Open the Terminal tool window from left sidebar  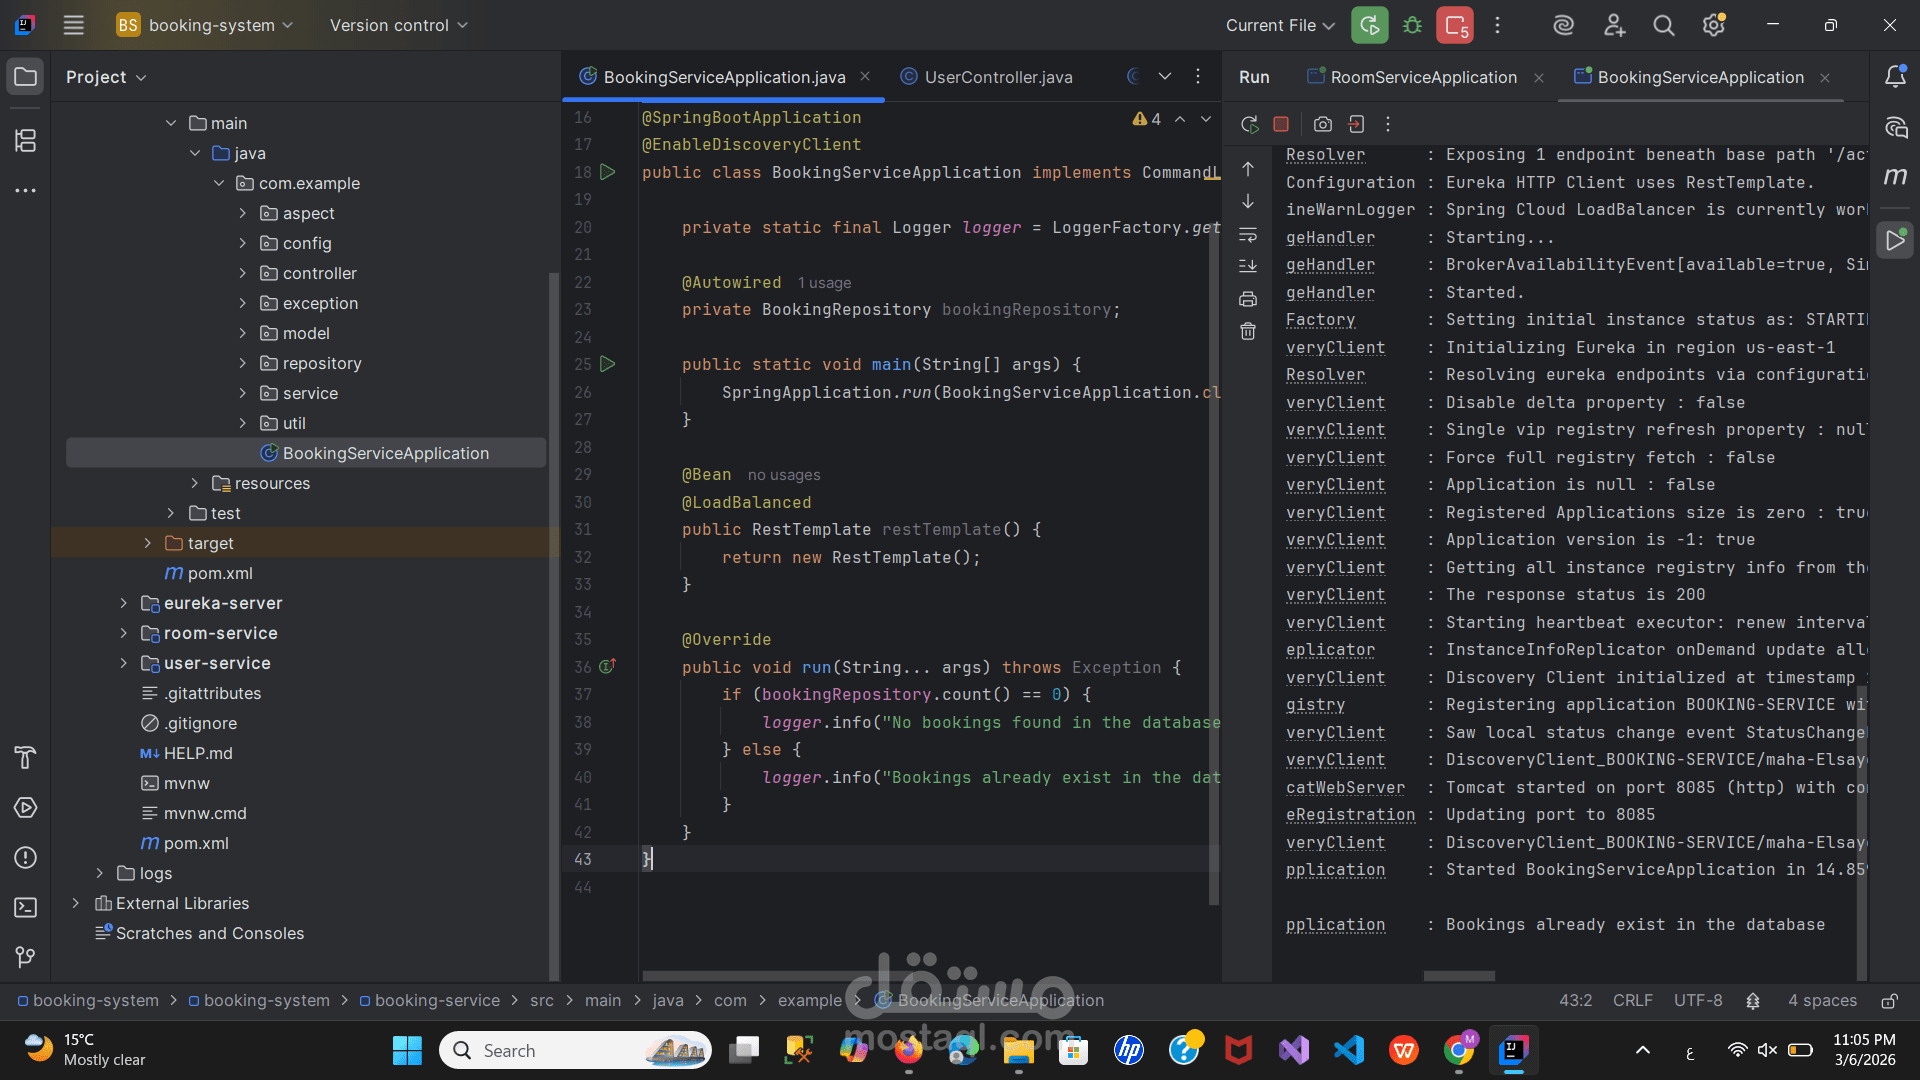[26, 907]
